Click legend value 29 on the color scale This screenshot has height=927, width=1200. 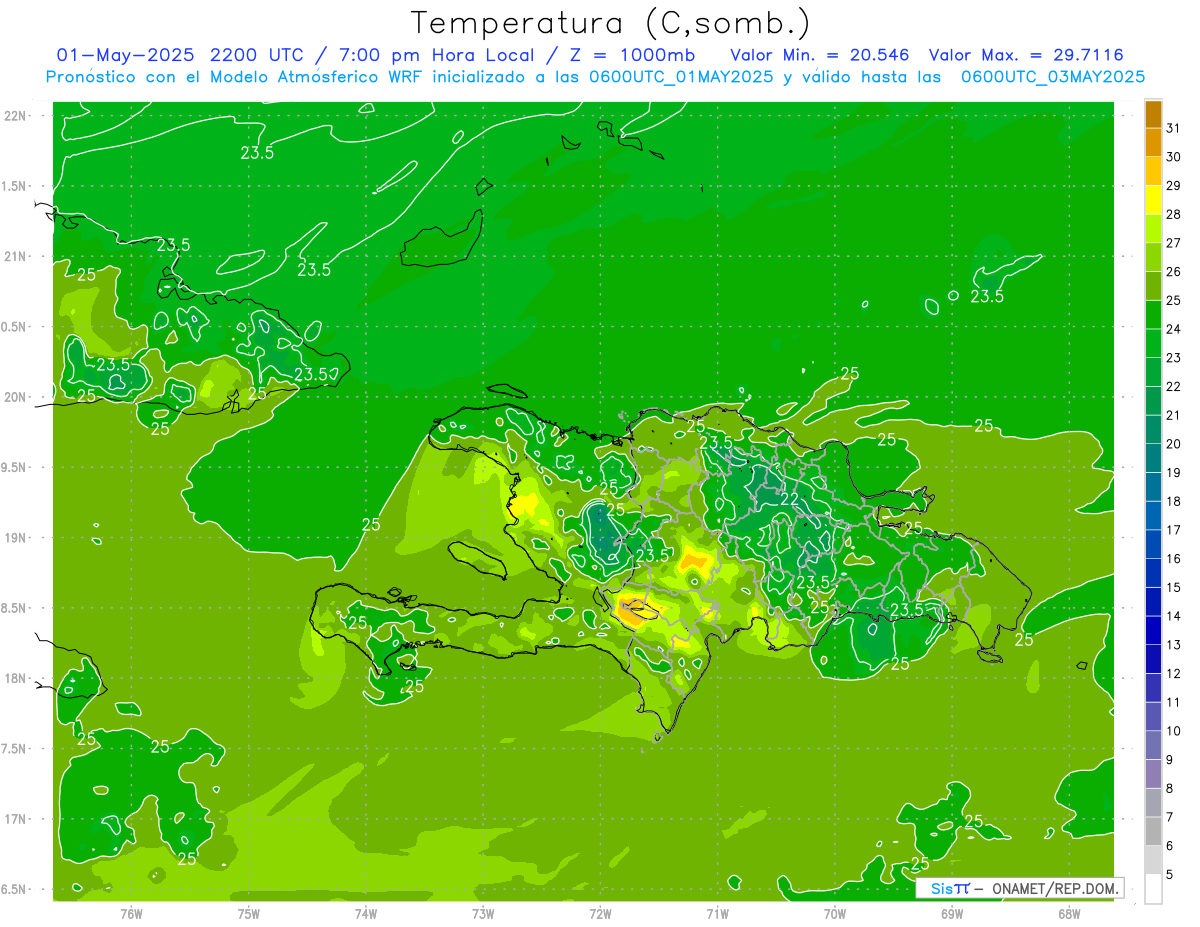tap(1173, 185)
